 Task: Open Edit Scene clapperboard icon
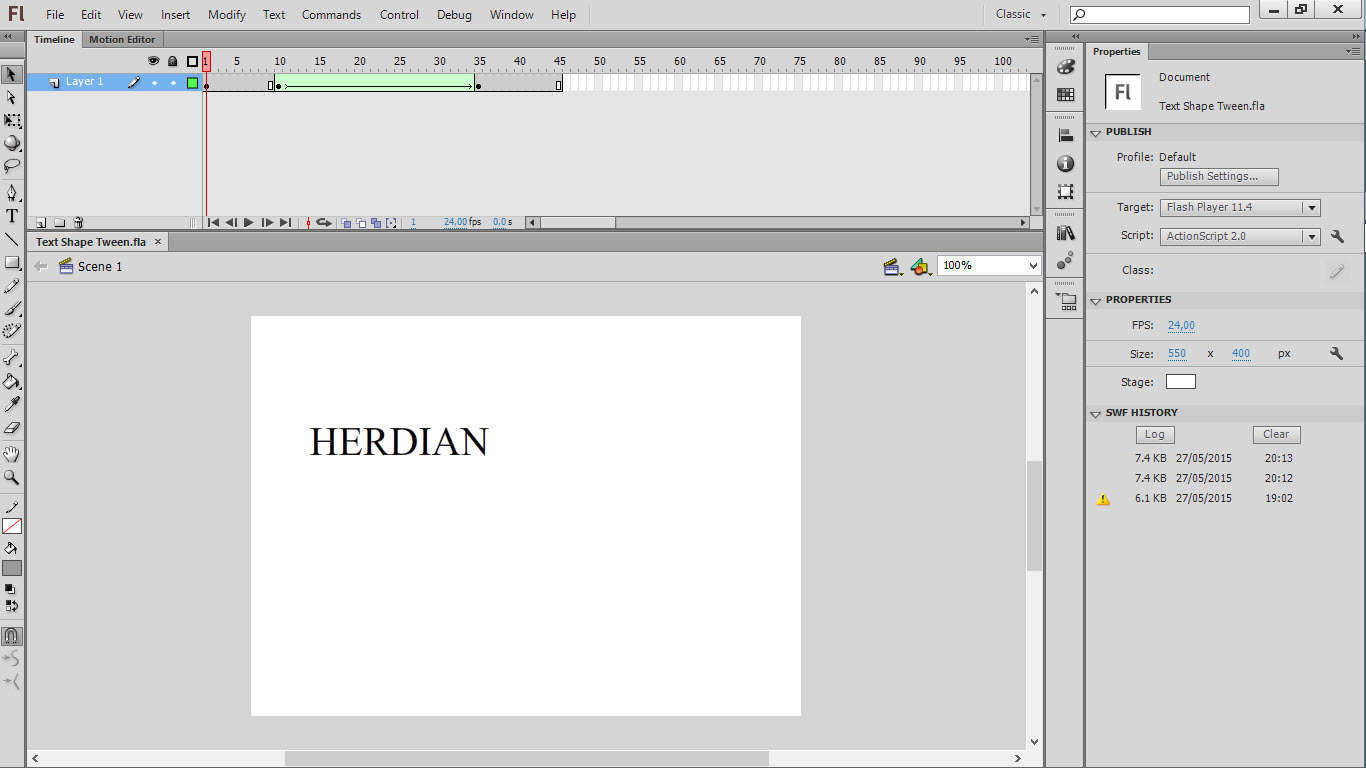[x=893, y=266]
